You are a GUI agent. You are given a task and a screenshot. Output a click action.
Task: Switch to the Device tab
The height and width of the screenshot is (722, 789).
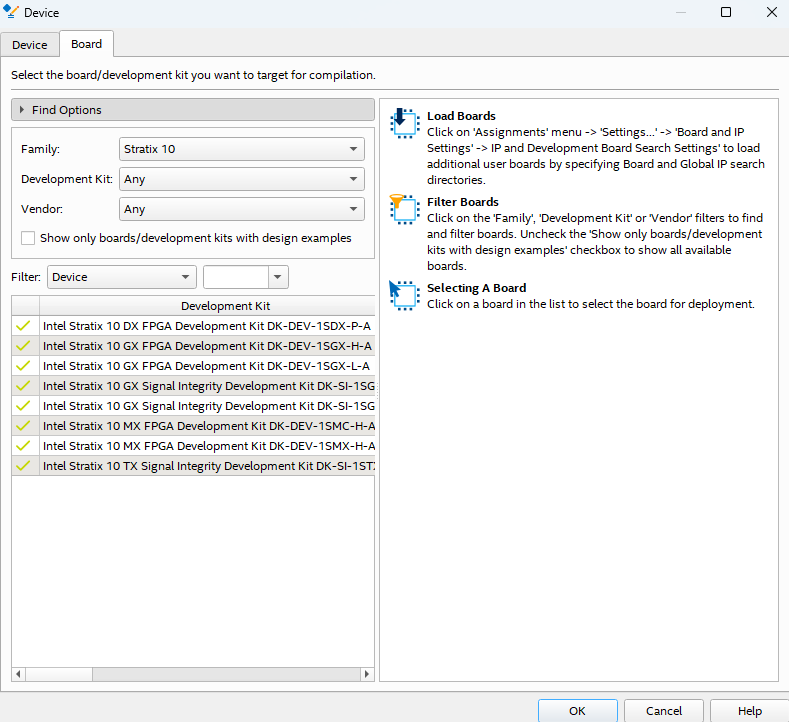[x=30, y=45]
